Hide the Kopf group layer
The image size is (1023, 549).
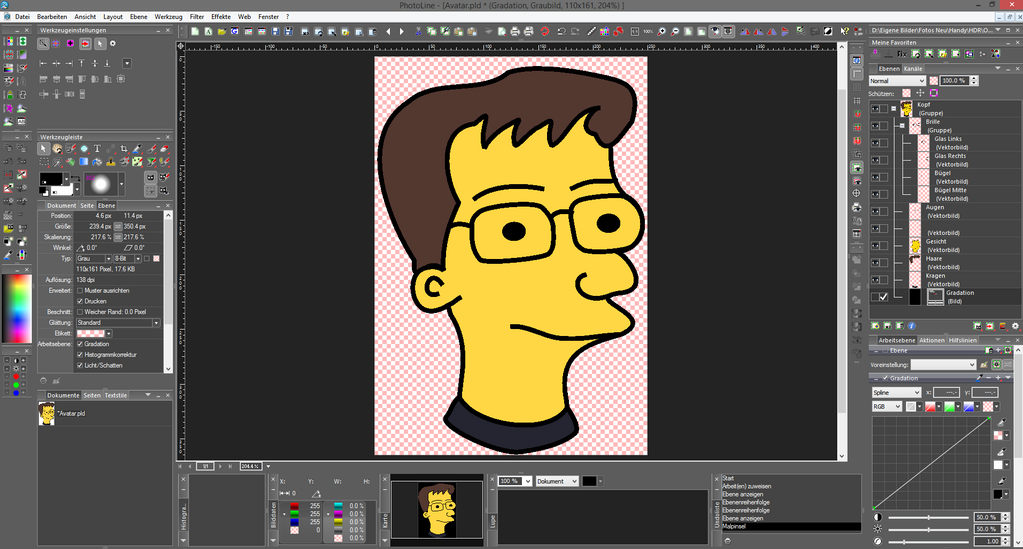tap(875, 109)
